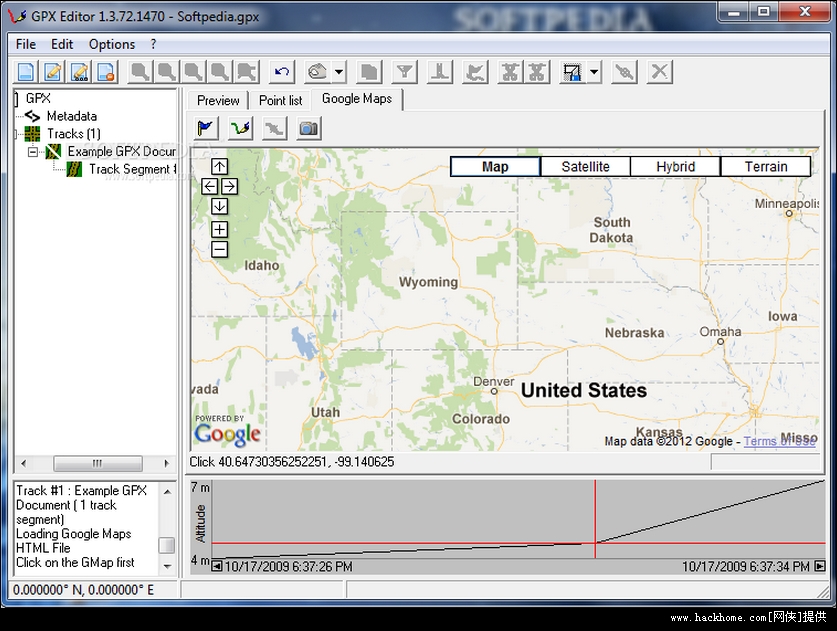Image resolution: width=837 pixels, height=631 pixels.
Task: Open dropdown arrow beside the blue paint tool
Action: (594, 72)
